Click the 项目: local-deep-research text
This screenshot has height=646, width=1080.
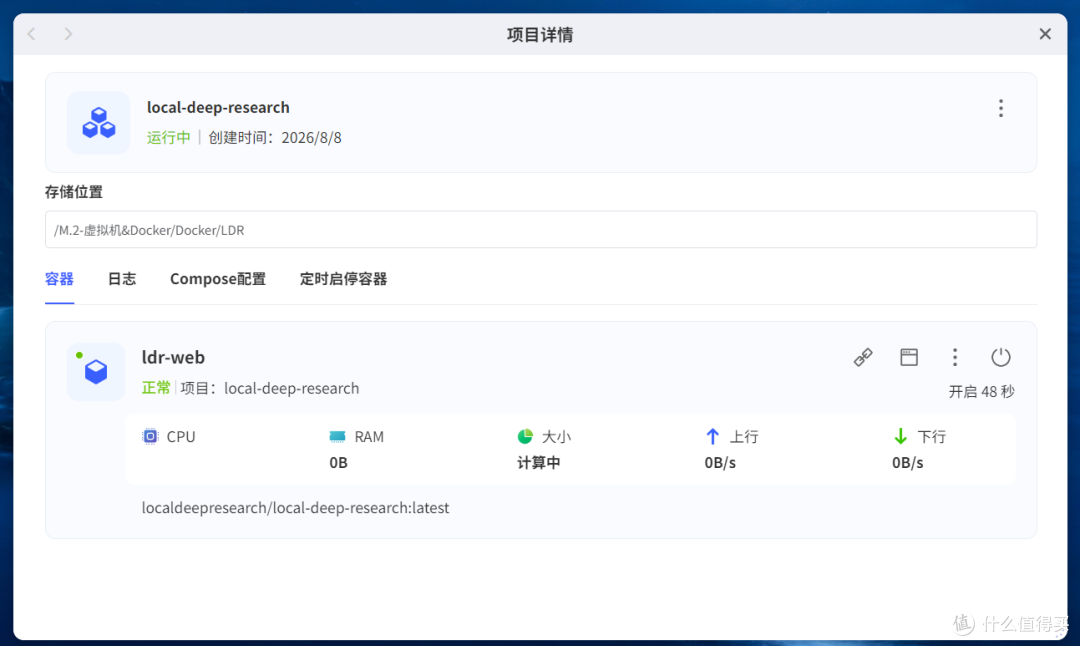pos(269,388)
